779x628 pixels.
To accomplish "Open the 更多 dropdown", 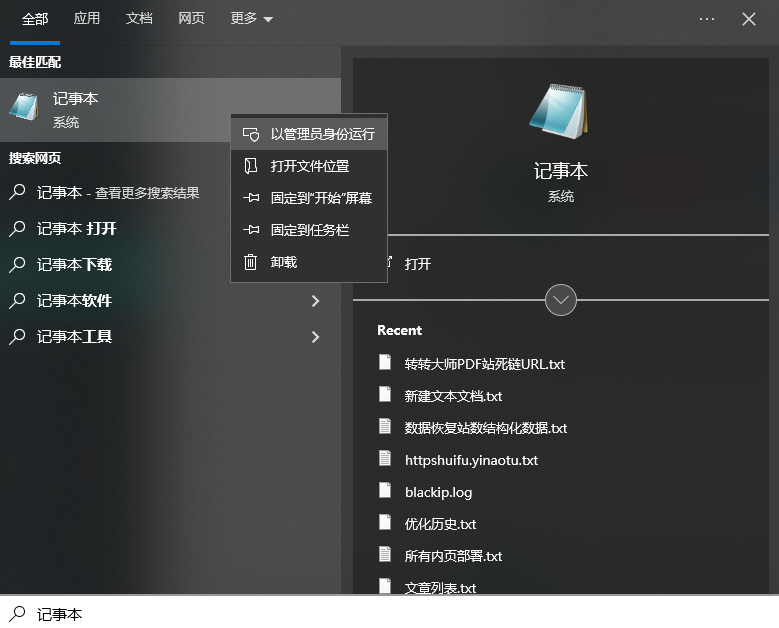I will click(251, 19).
